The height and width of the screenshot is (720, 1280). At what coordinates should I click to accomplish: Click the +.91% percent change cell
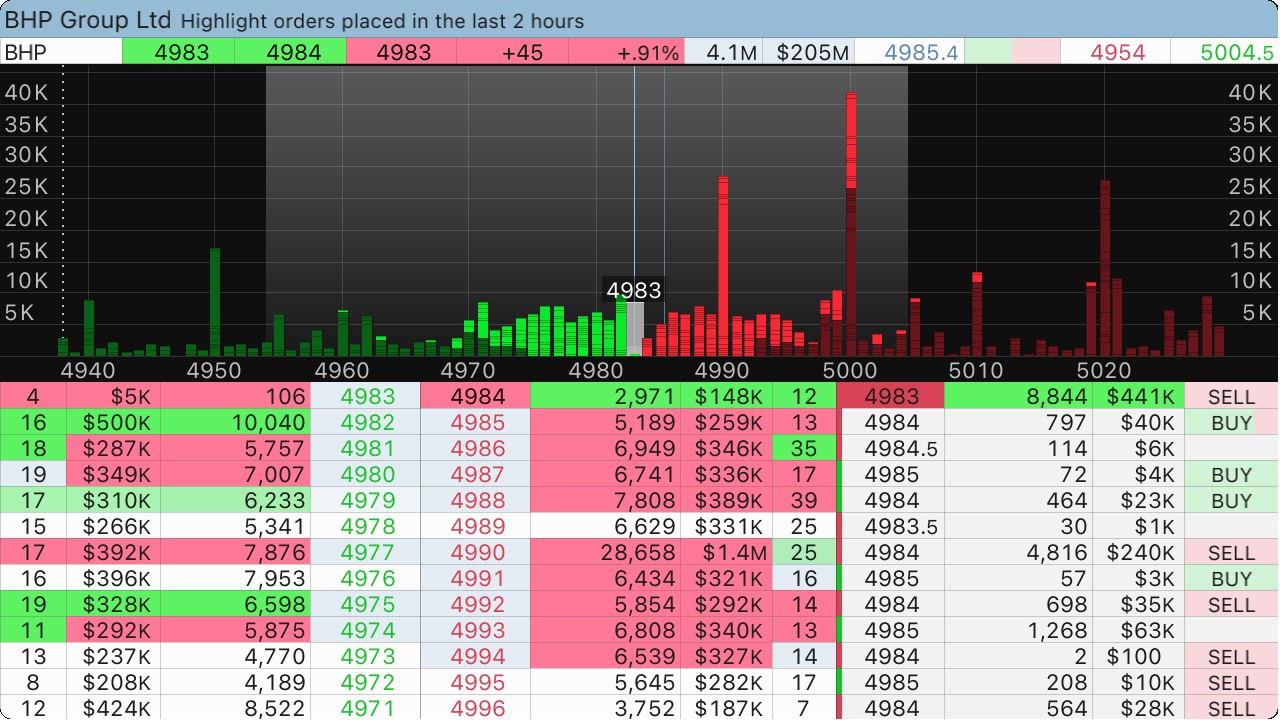point(627,52)
